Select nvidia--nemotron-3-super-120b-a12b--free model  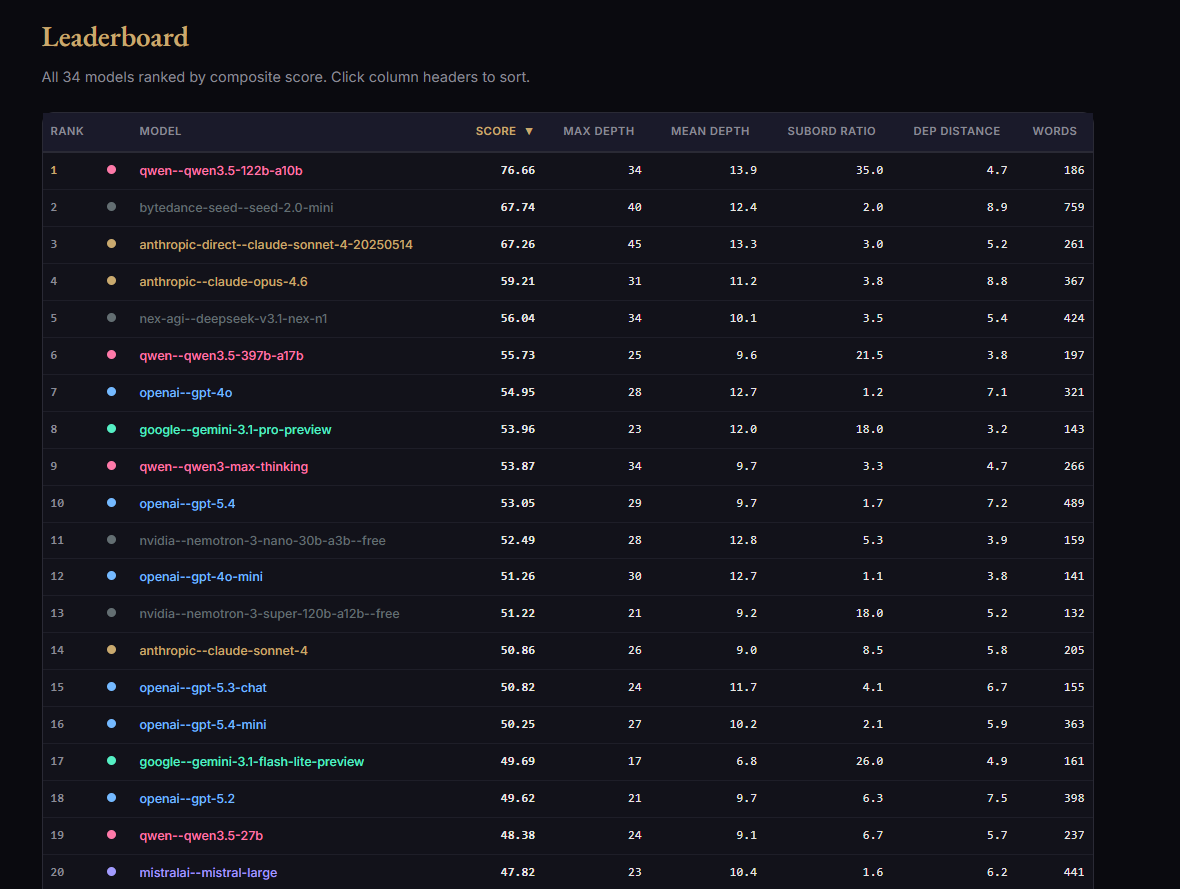(269, 613)
